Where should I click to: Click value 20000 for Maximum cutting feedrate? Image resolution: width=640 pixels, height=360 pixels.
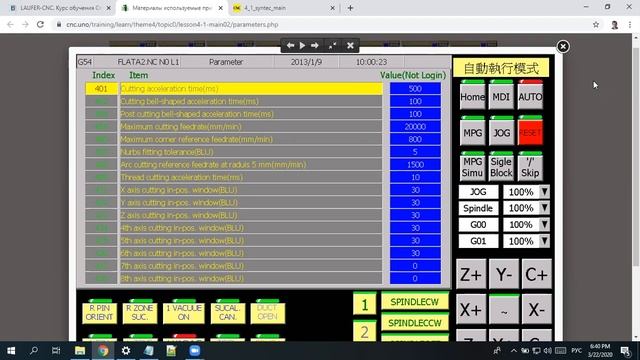point(415,127)
